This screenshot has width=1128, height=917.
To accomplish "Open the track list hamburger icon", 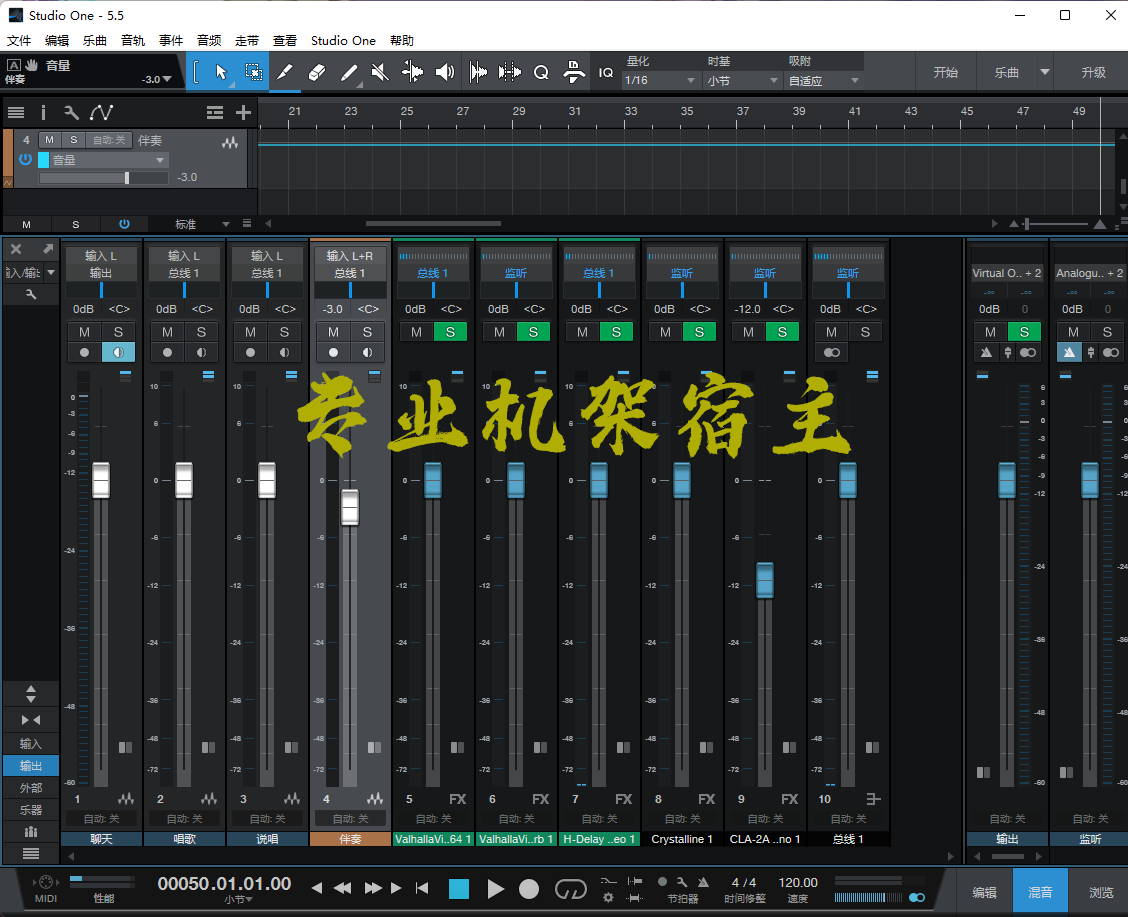I will (16, 112).
